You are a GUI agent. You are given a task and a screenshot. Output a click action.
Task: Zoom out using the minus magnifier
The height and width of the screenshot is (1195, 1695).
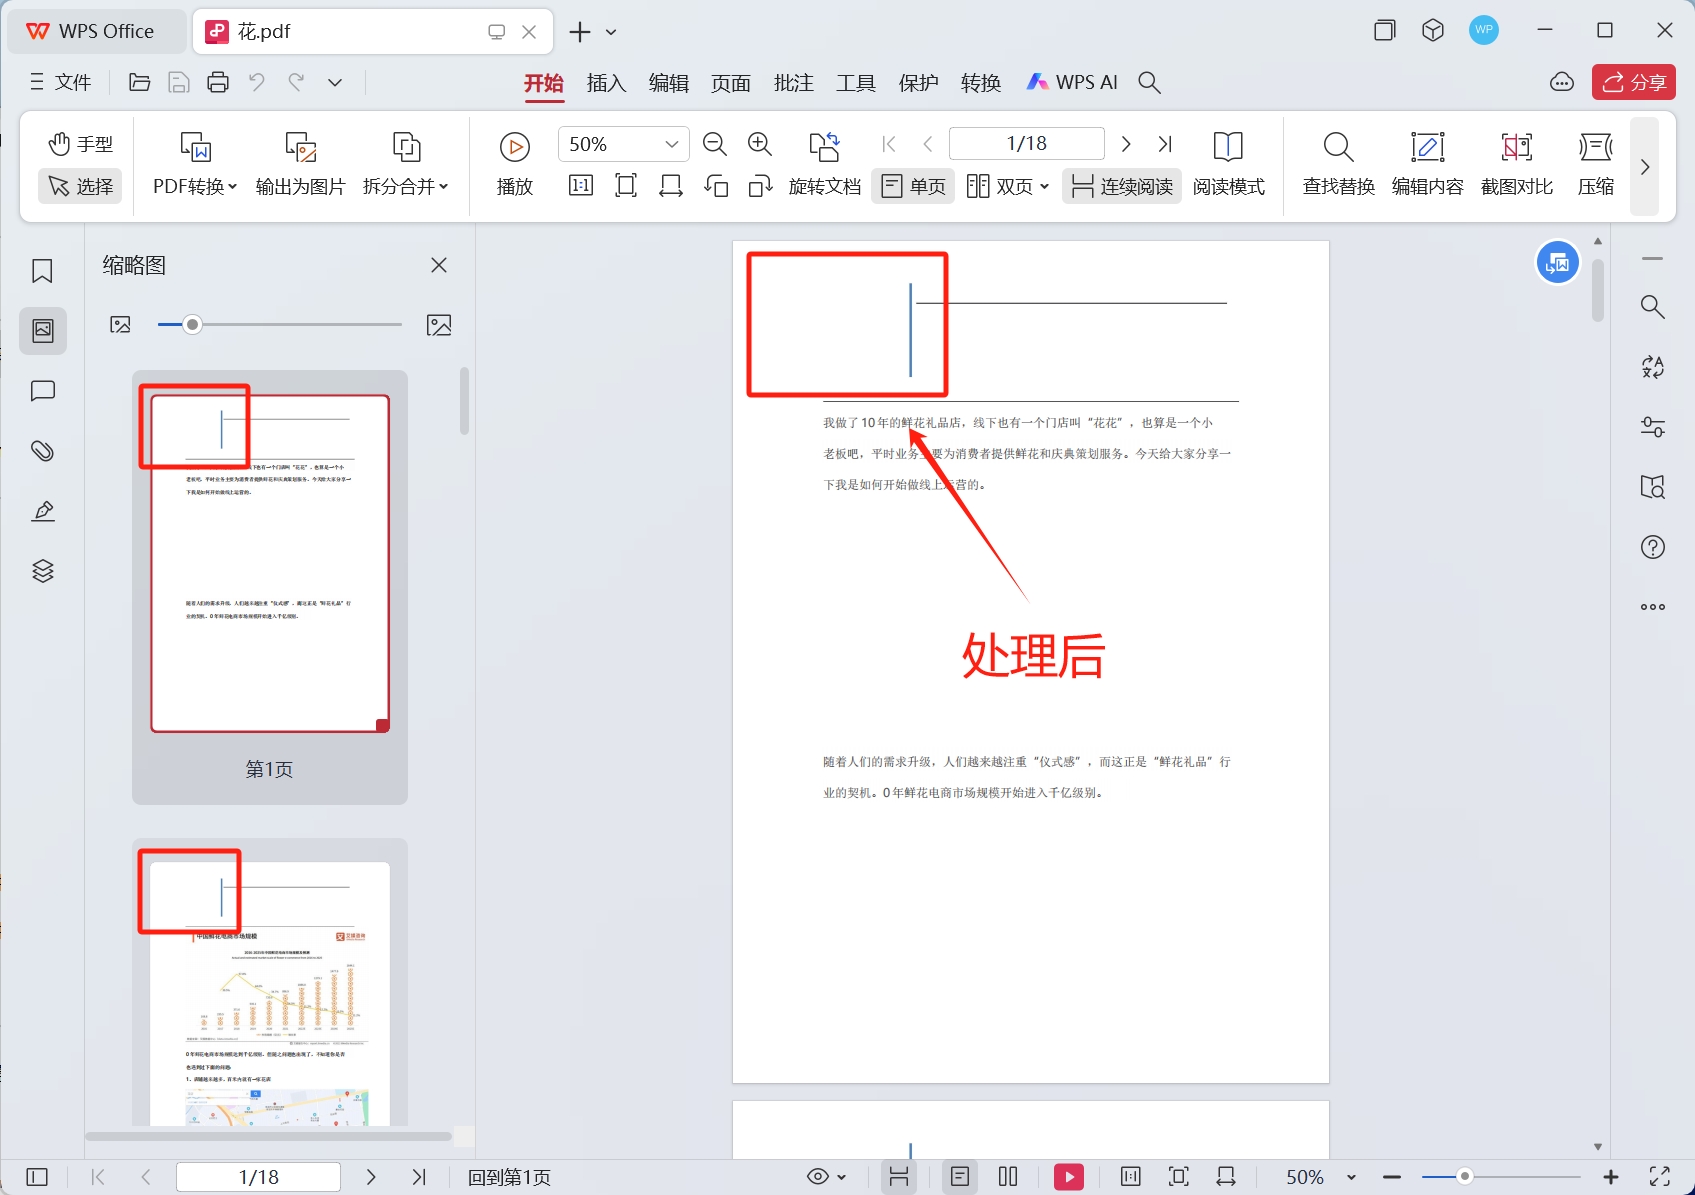(x=714, y=145)
